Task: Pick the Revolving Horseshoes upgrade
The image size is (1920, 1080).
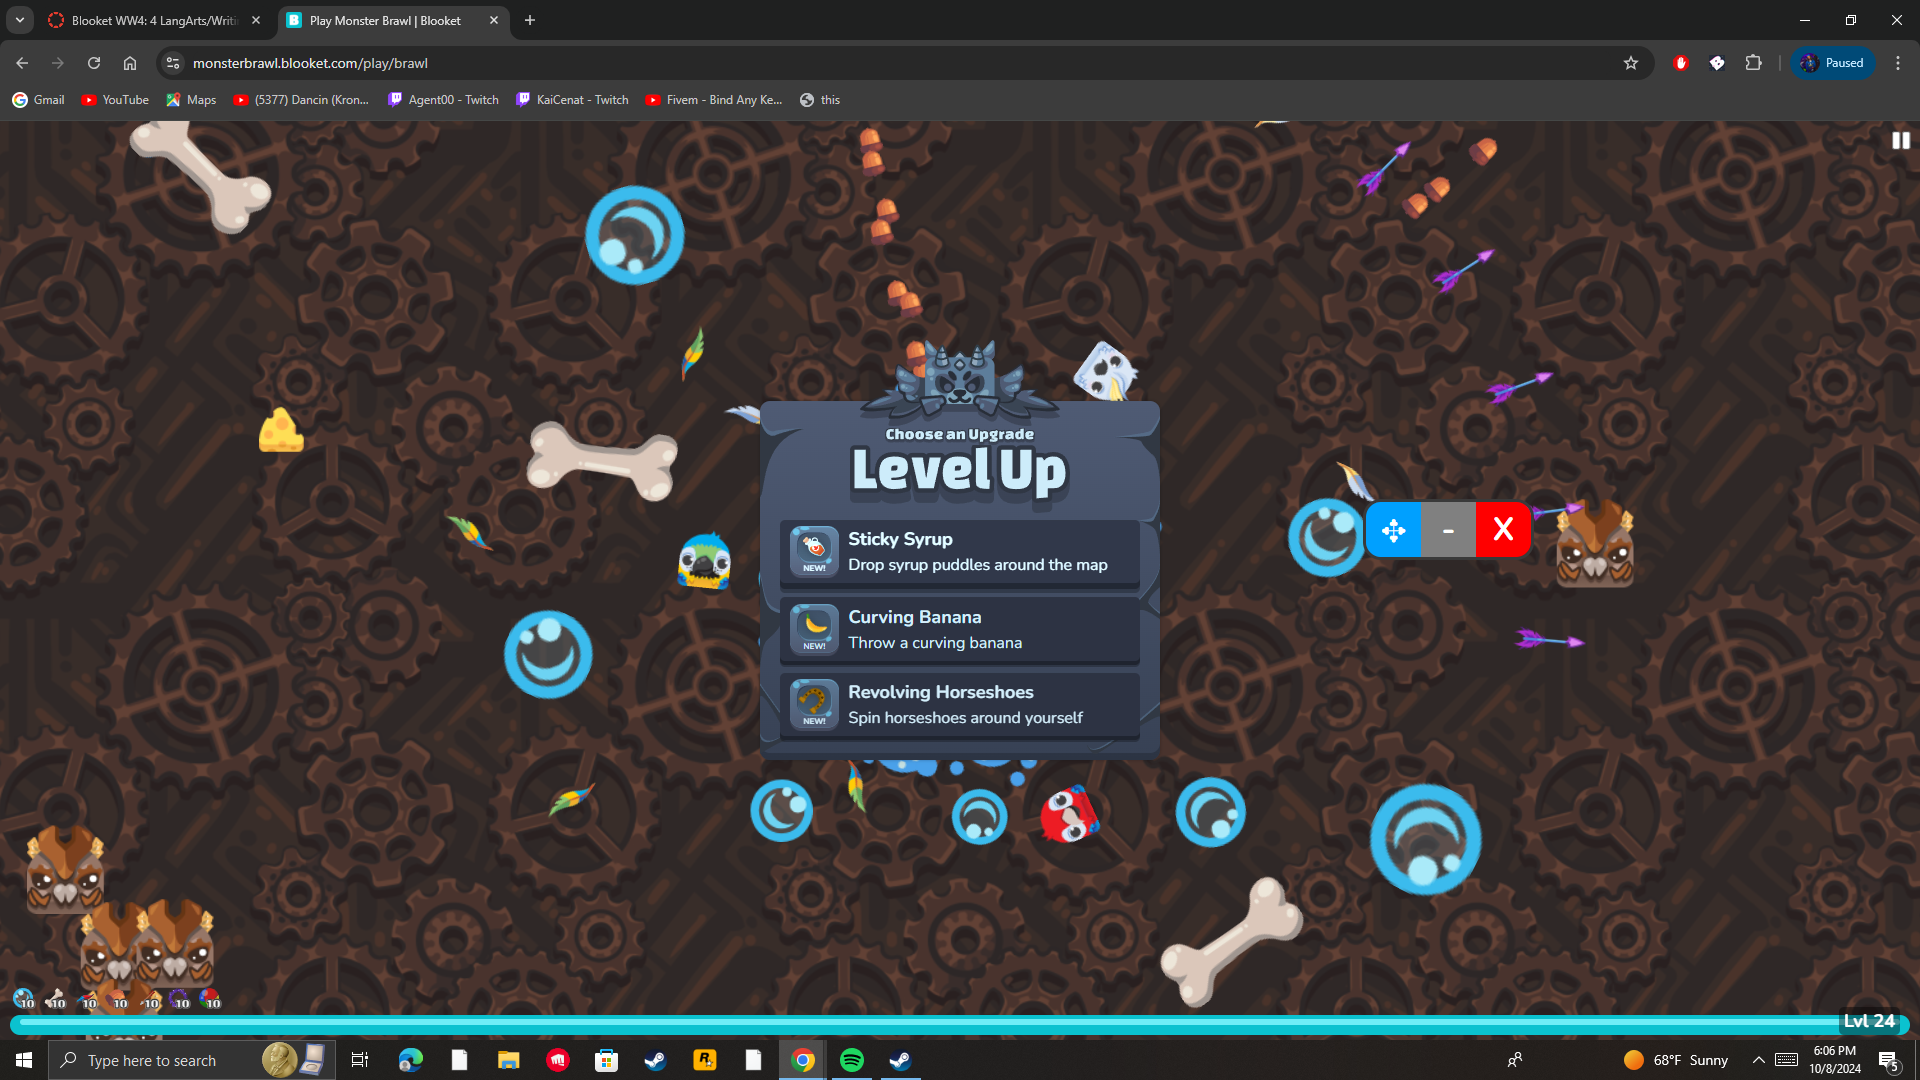Action: (960, 705)
